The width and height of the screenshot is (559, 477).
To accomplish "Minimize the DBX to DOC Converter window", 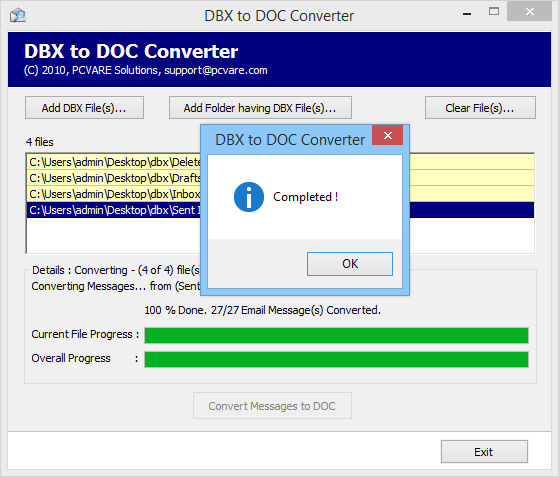I will tap(467, 14).
